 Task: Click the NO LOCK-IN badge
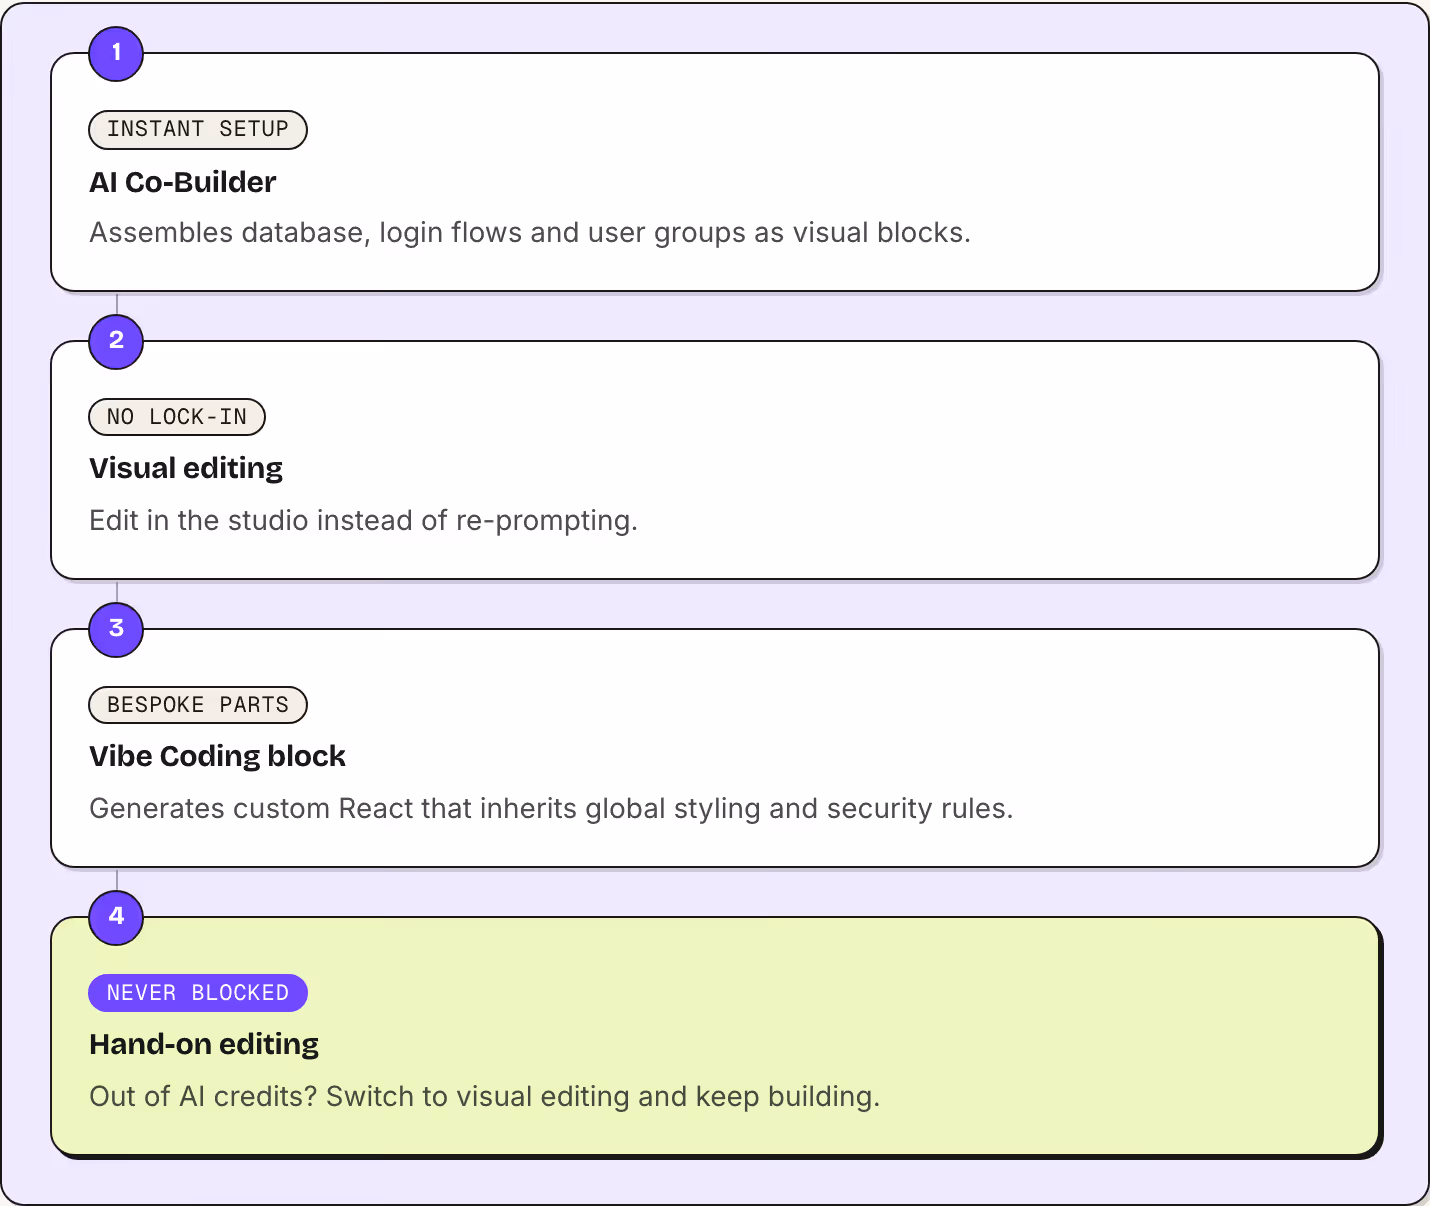[177, 417]
